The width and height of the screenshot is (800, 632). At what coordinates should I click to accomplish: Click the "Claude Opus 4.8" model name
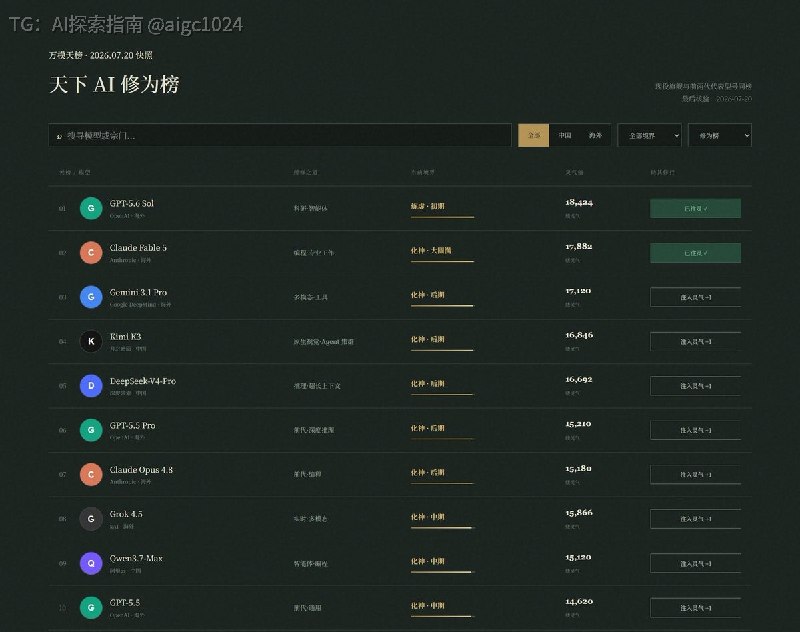click(141, 469)
